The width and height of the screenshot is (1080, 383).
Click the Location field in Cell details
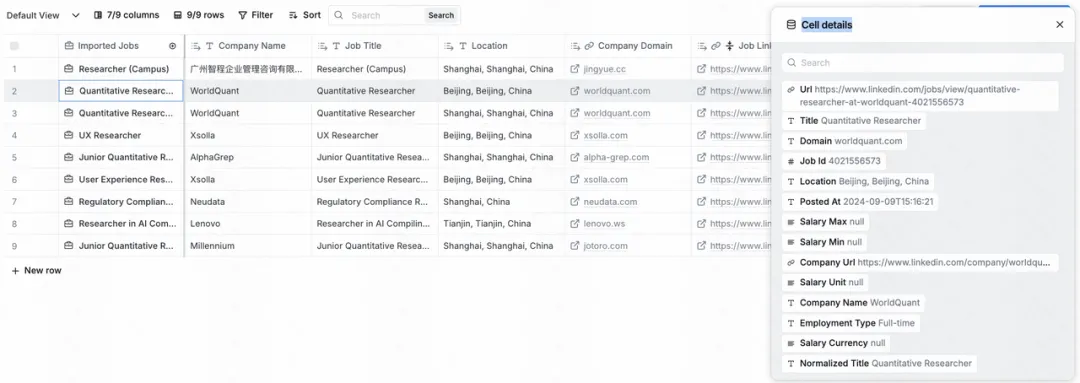858,181
